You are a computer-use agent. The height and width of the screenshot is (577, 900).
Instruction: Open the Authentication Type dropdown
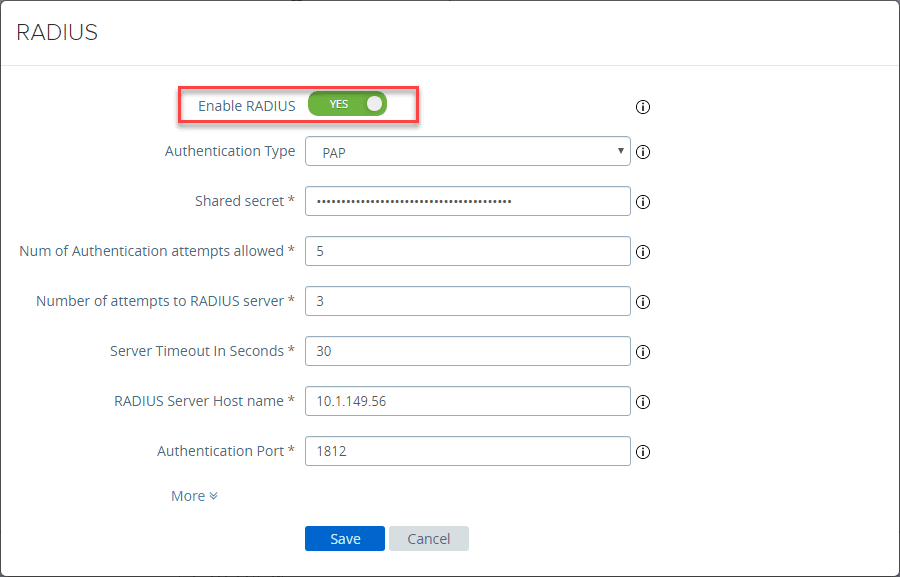[x=467, y=151]
